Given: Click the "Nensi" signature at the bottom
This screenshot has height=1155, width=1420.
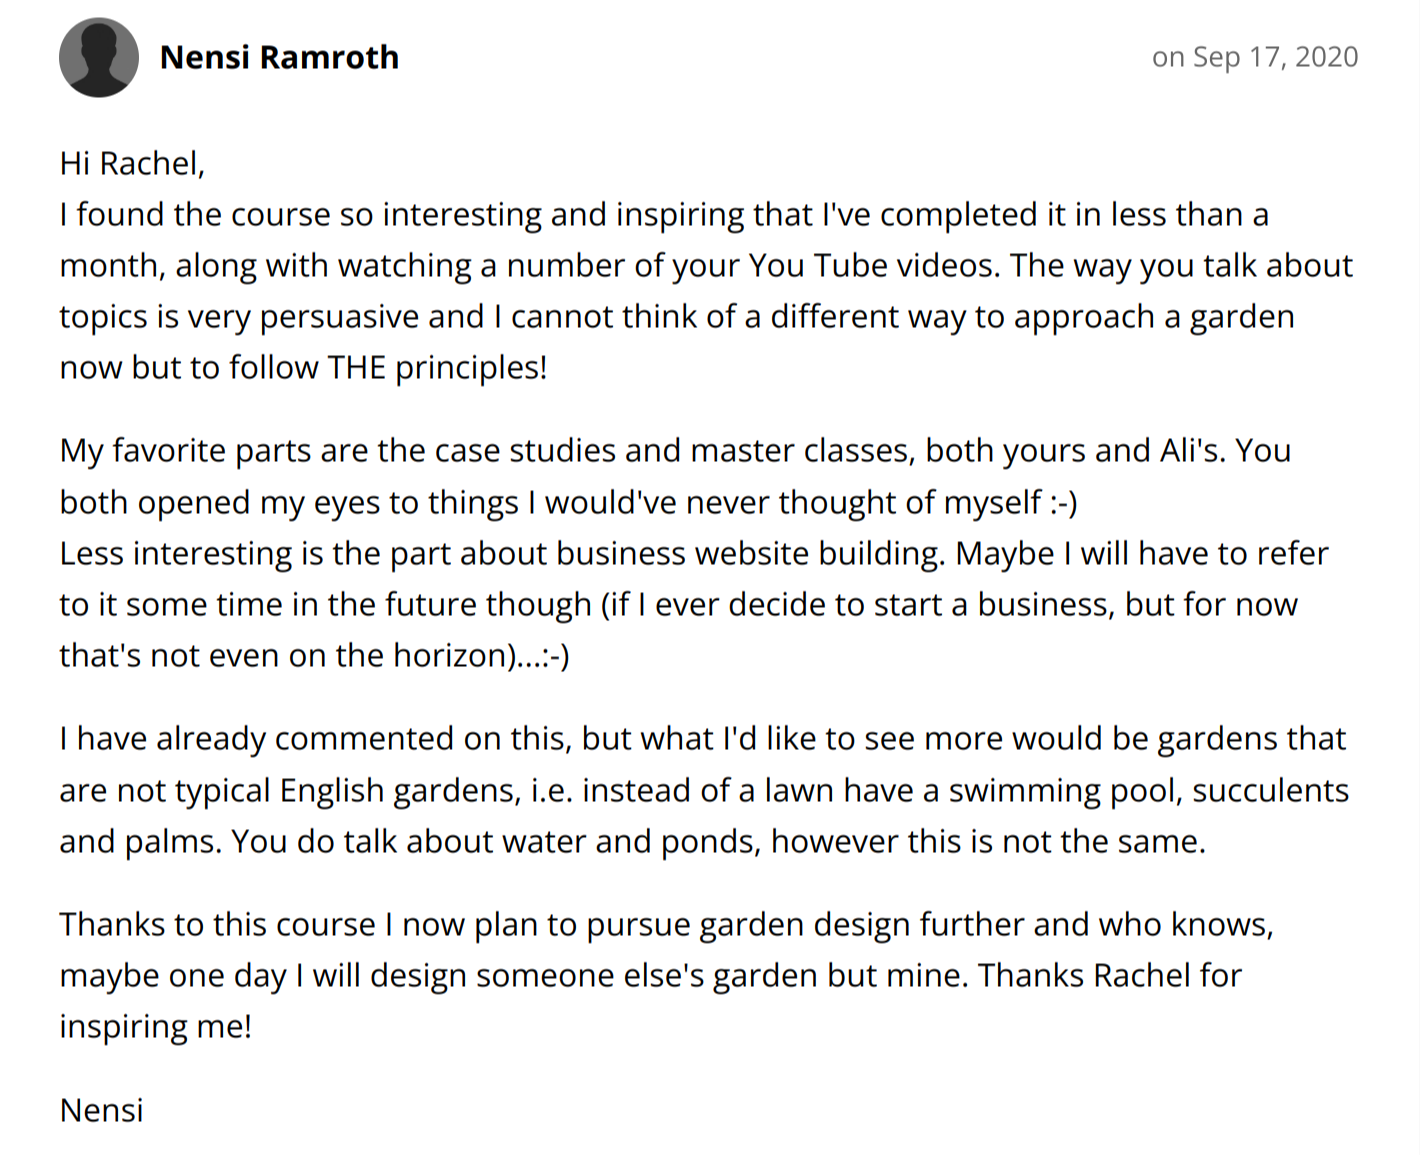Looking at the screenshot, I should pyautogui.click(x=102, y=1111).
